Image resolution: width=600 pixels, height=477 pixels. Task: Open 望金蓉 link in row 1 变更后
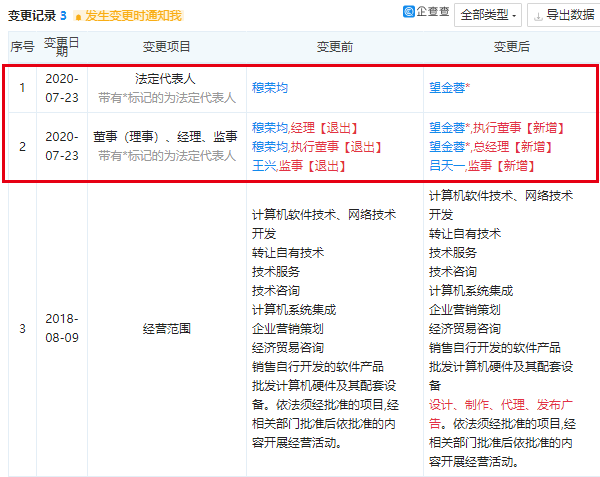tap(447, 88)
